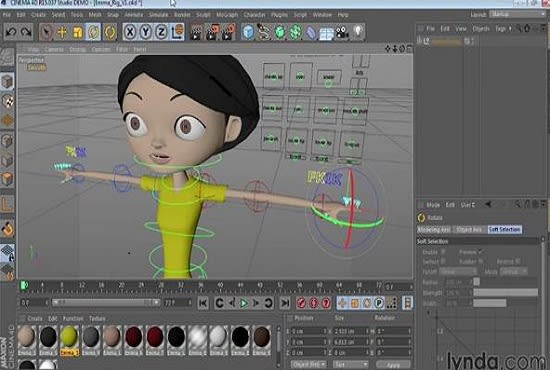The image size is (550, 370).
Task: Adjust the Strength slider
Action: point(506,292)
